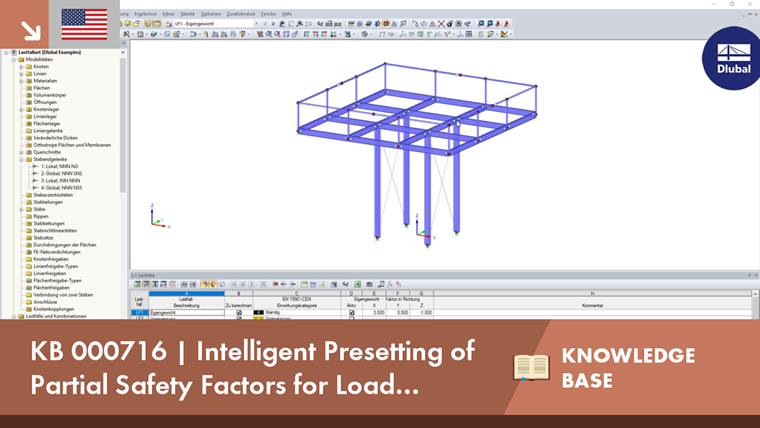Click the Eigengewicht description cell in LF1 row
This screenshot has height=428, width=760.
[x=187, y=313]
